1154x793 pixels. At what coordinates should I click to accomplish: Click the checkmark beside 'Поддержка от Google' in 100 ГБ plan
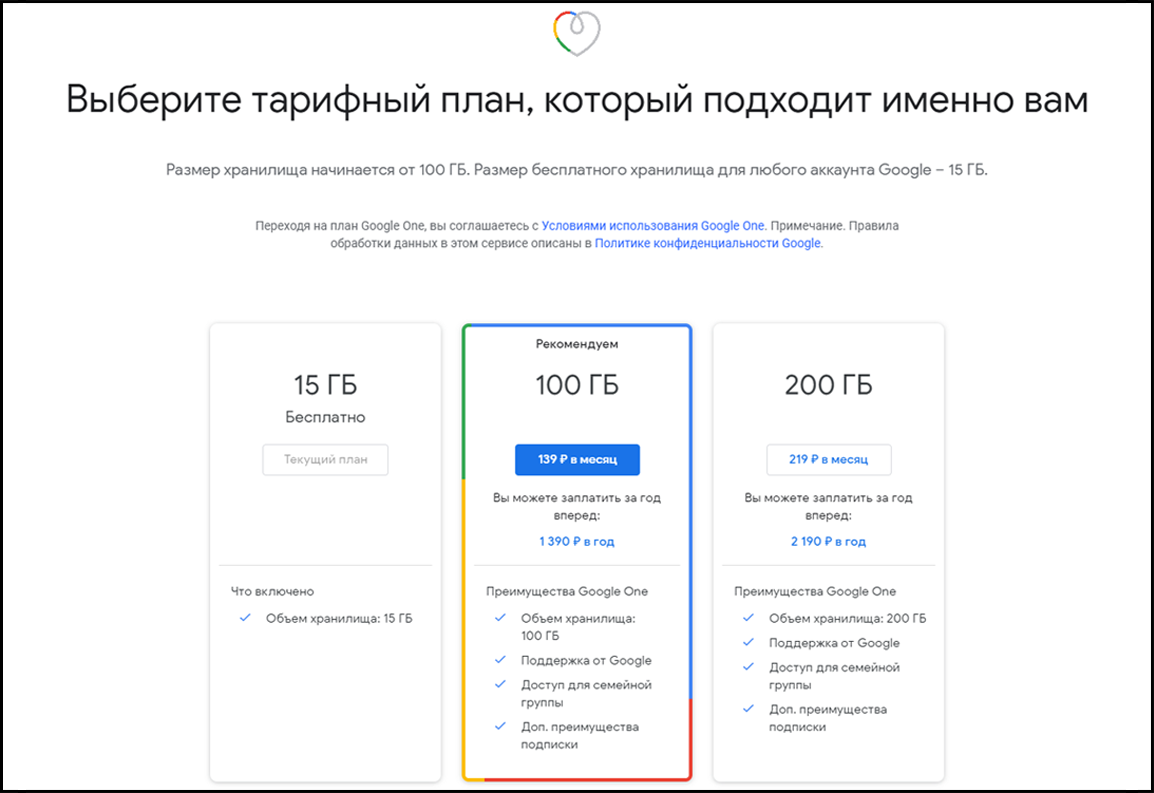point(500,660)
